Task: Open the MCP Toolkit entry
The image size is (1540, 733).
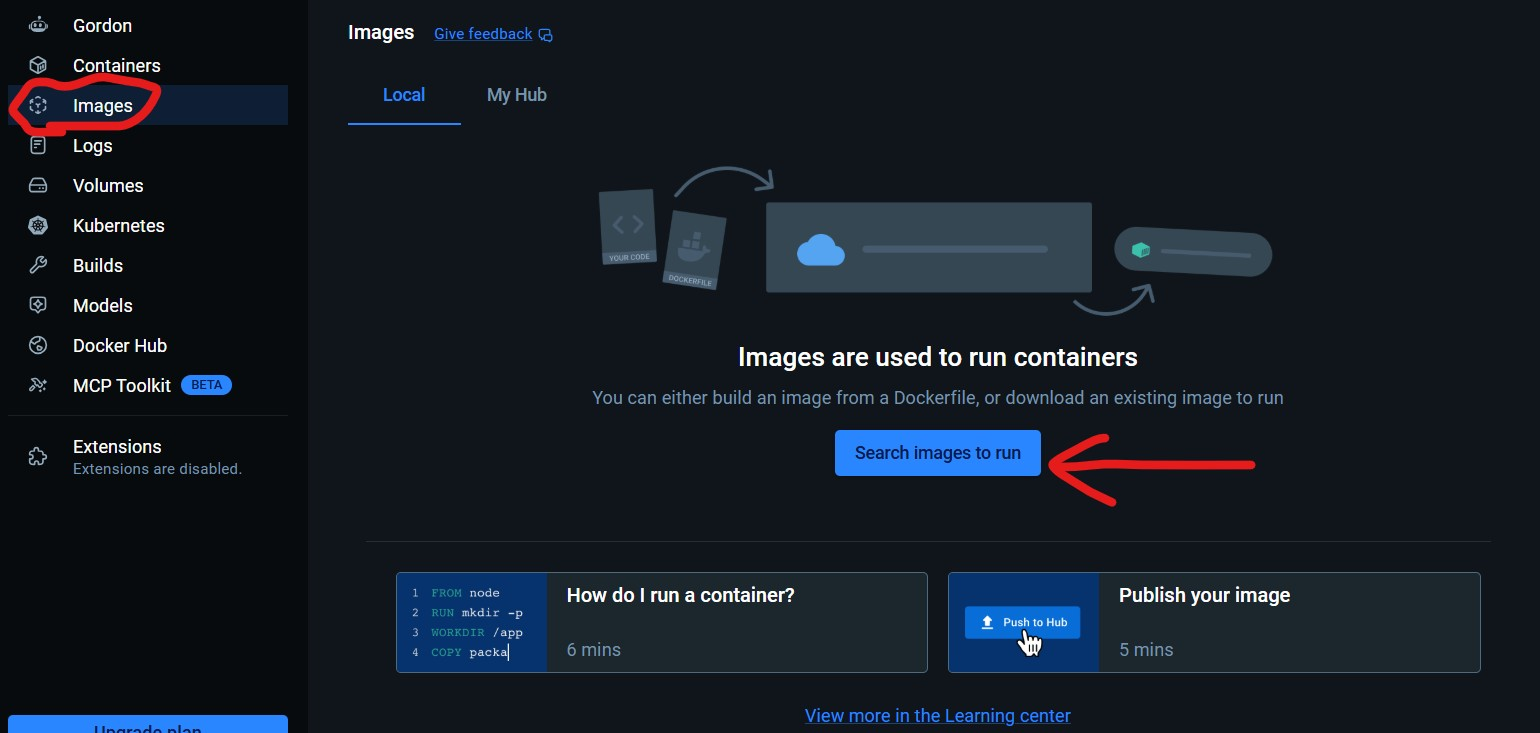Action: tap(148, 385)
